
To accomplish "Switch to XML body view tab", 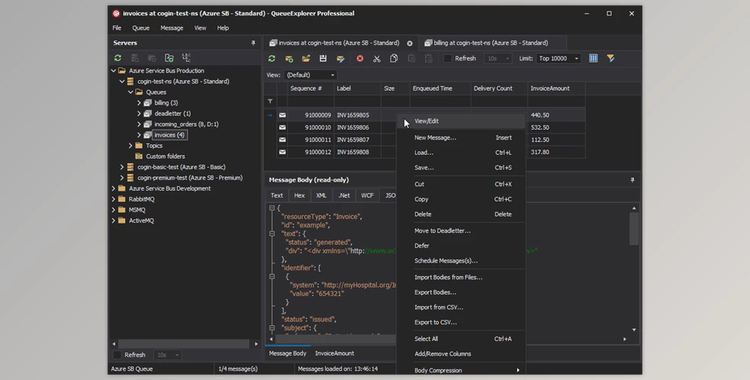I will coord(321,195).
